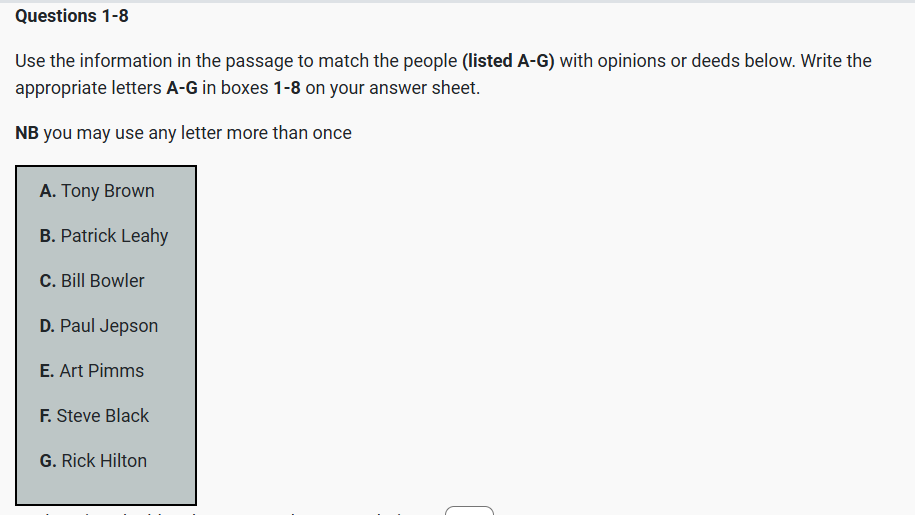Click the bold "(listed A-G)" text
The image size is (915, 515).
(x=508, y=61)
